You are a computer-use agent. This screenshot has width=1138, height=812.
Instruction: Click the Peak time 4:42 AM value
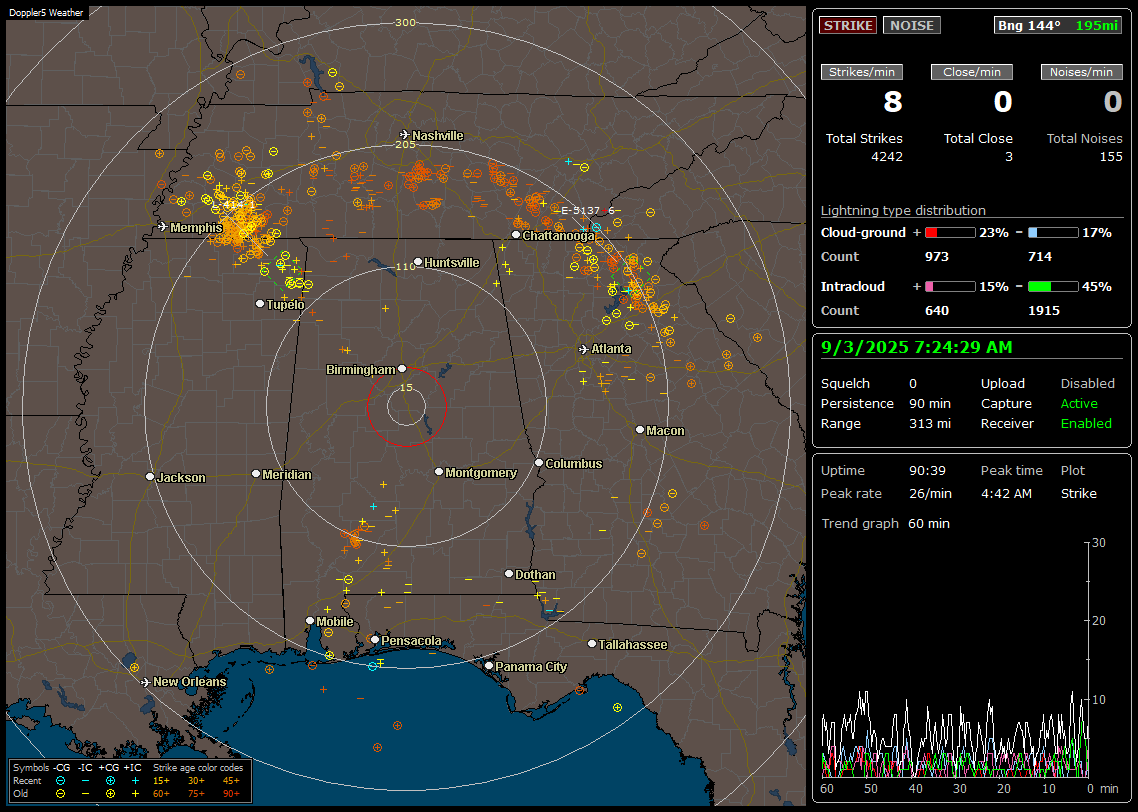[1006, 493]
